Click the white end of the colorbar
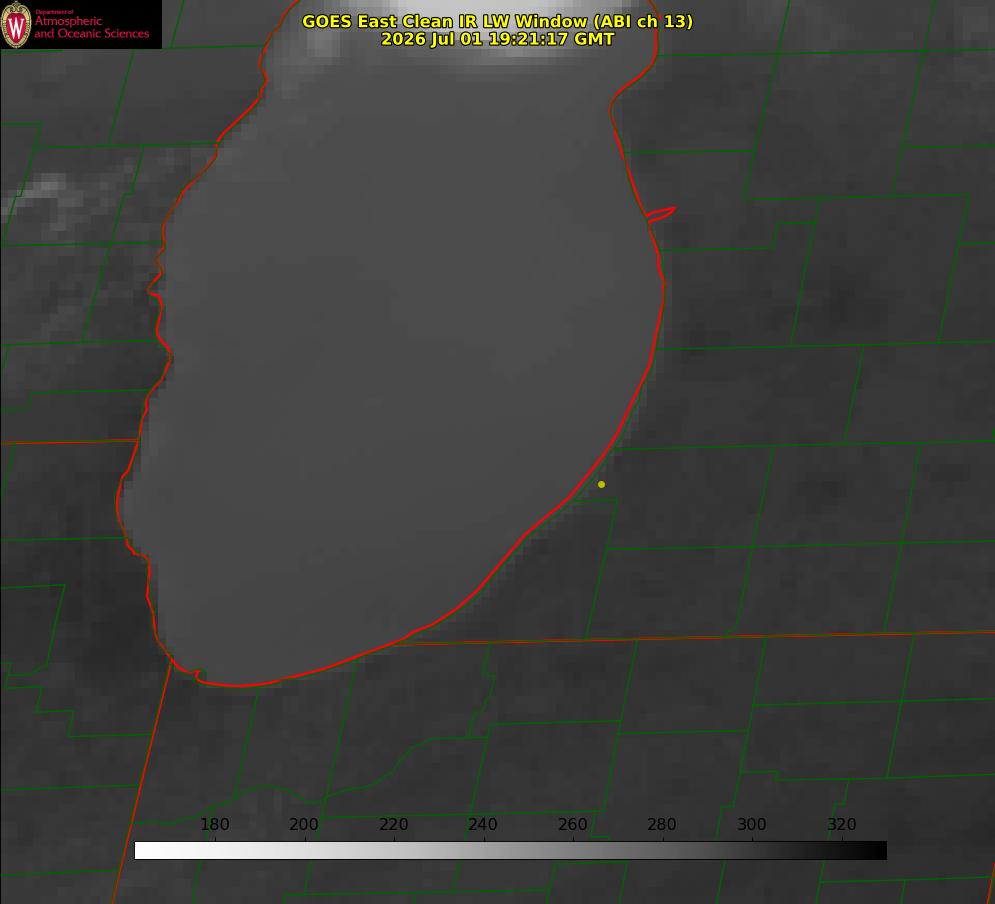The image size is (995, 904). coord(146,851)
